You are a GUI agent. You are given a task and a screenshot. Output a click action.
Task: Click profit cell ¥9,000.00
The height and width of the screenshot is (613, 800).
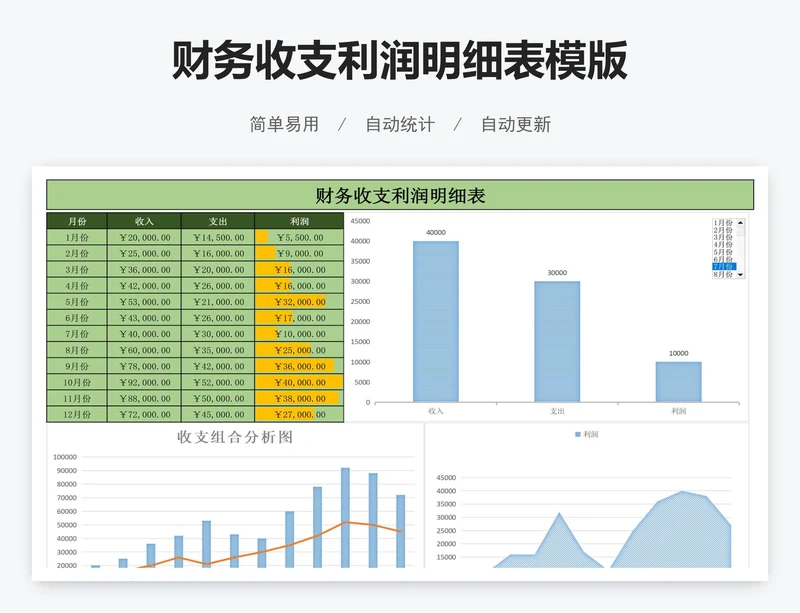(x=299, y=254)
